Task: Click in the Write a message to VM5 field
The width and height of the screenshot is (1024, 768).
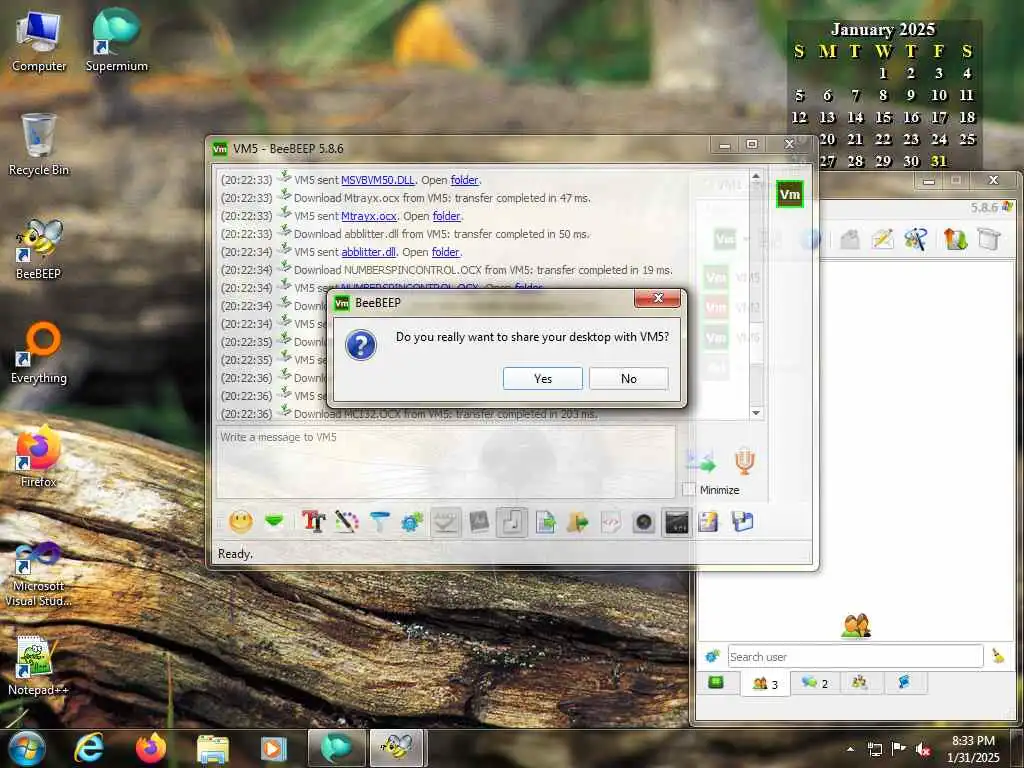Action: (445, 462)
